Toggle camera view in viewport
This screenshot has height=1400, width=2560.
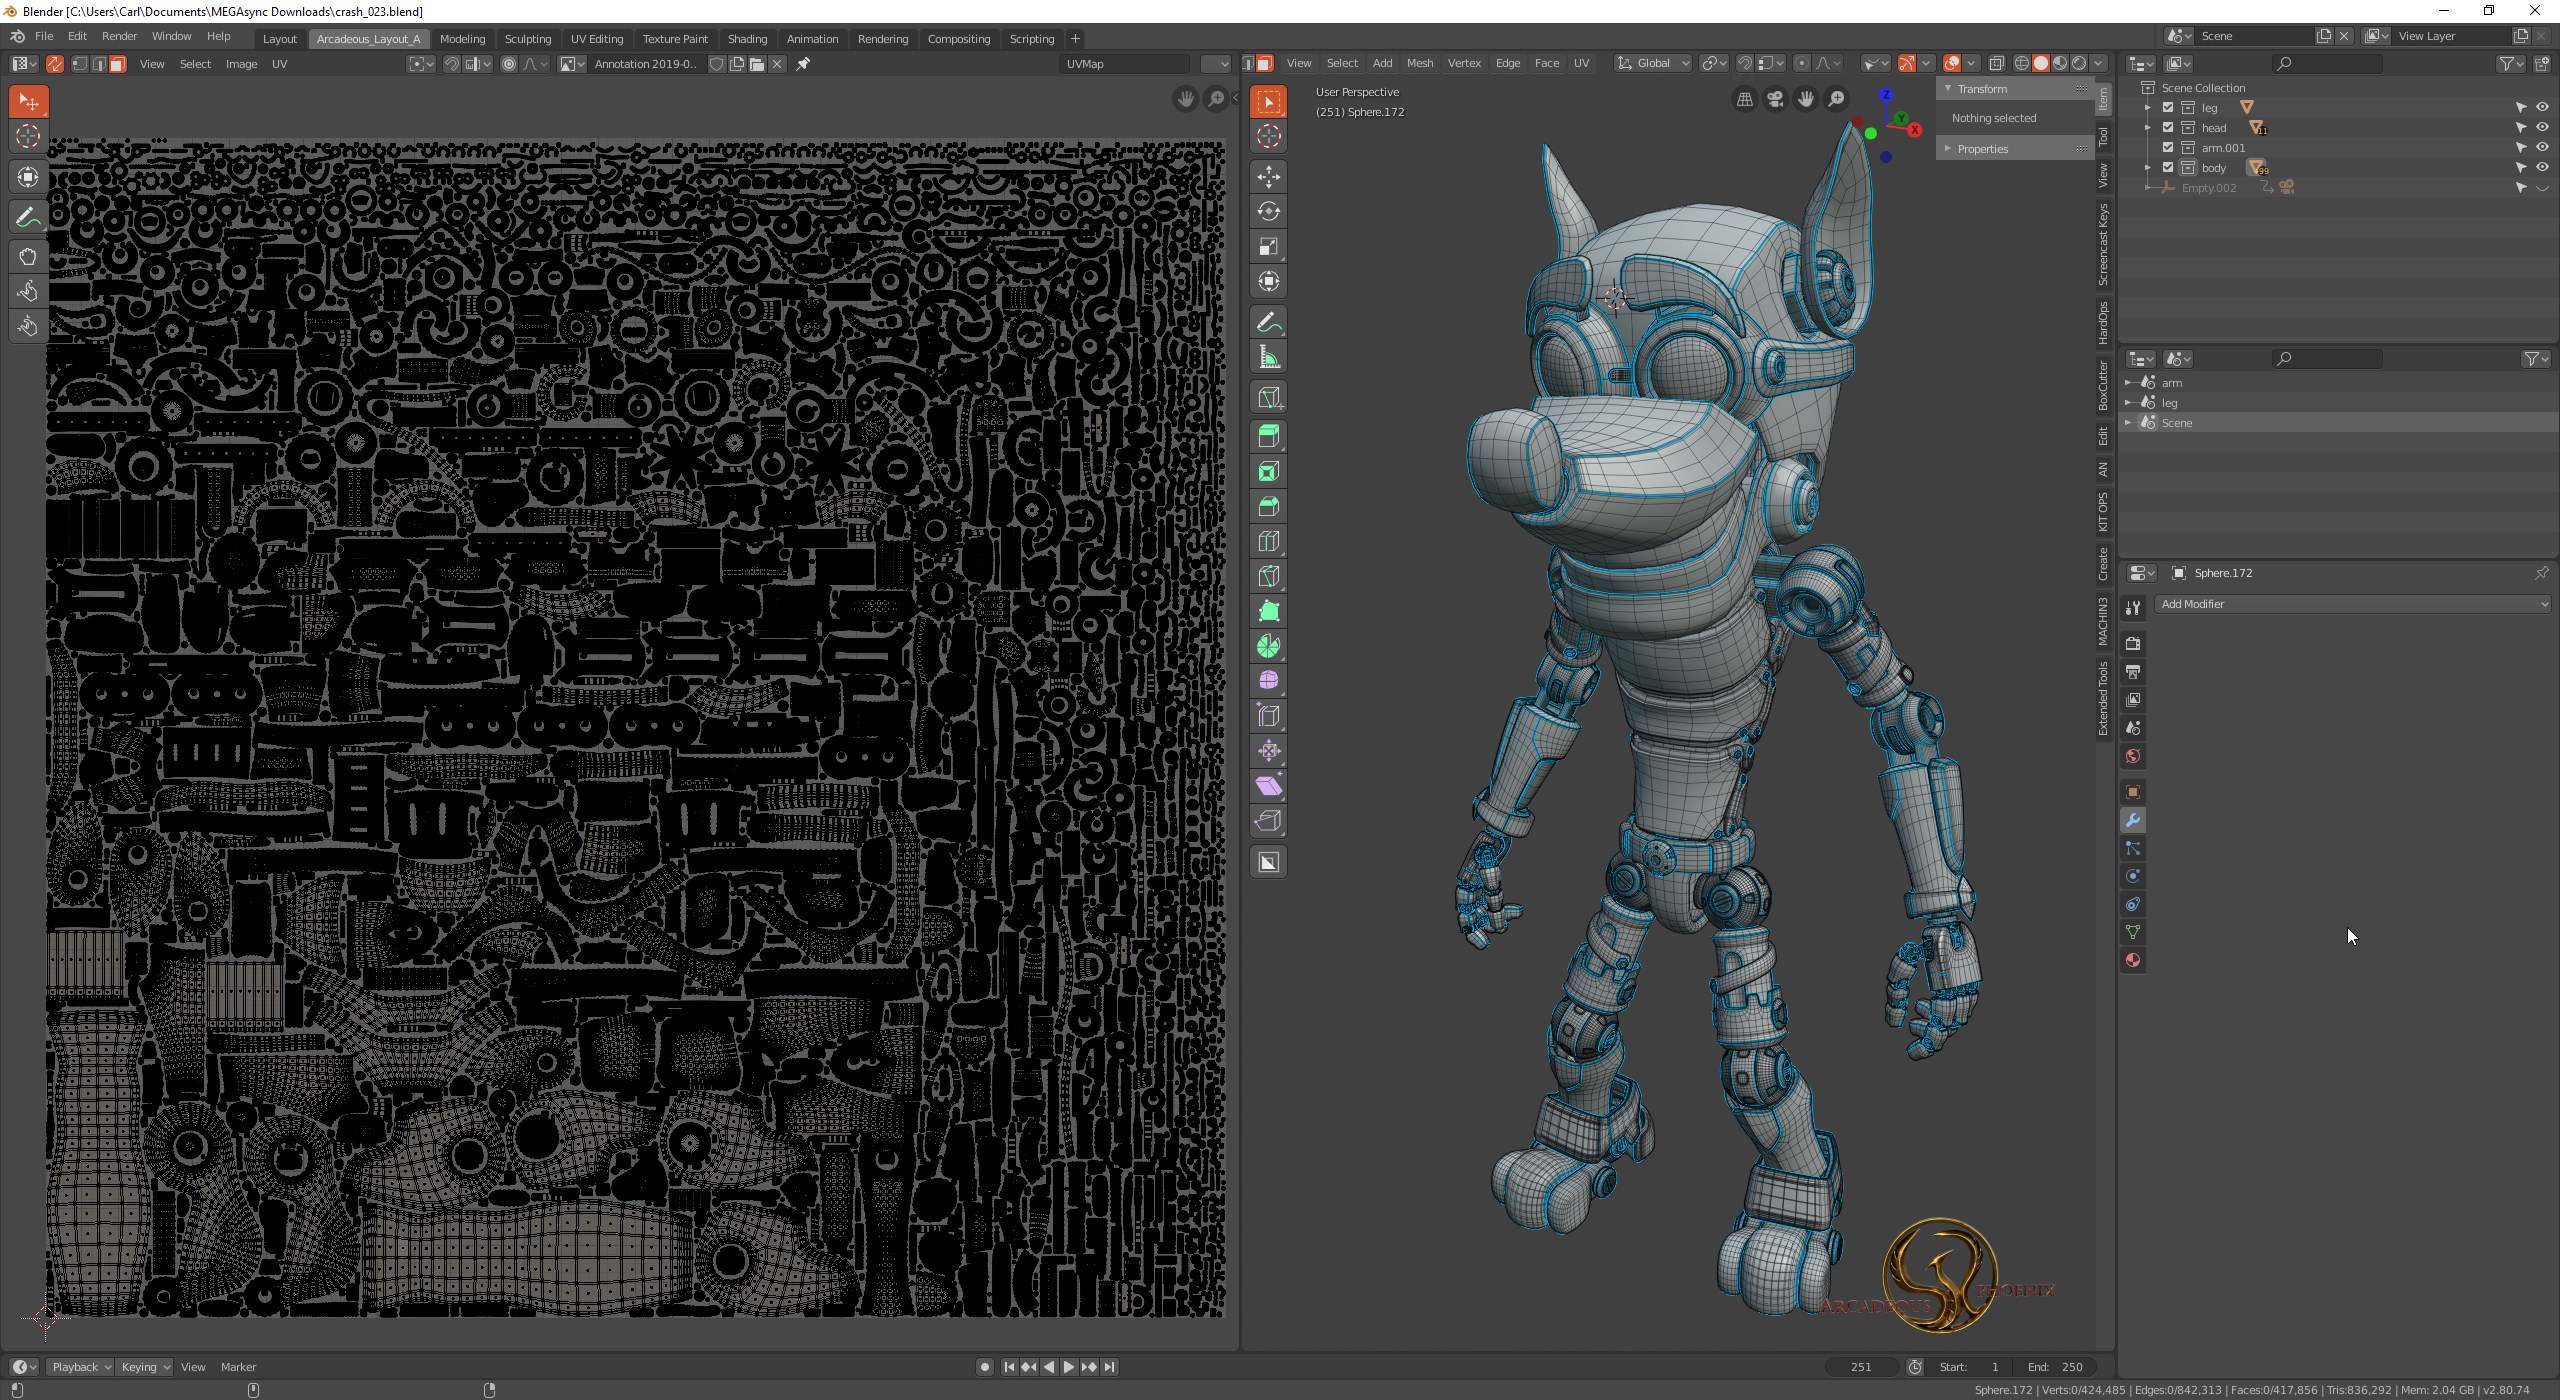pos(1775,99)
